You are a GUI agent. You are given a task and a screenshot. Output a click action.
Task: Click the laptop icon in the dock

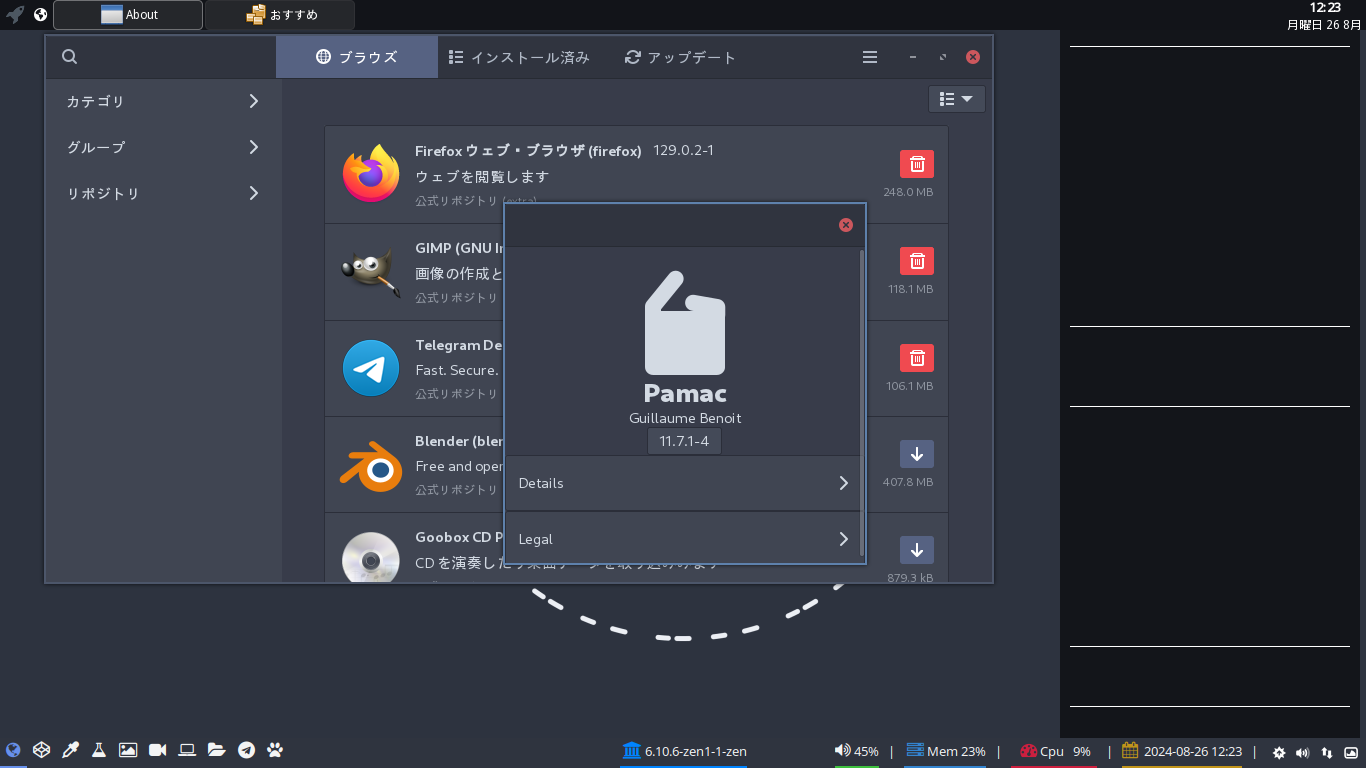187,750
